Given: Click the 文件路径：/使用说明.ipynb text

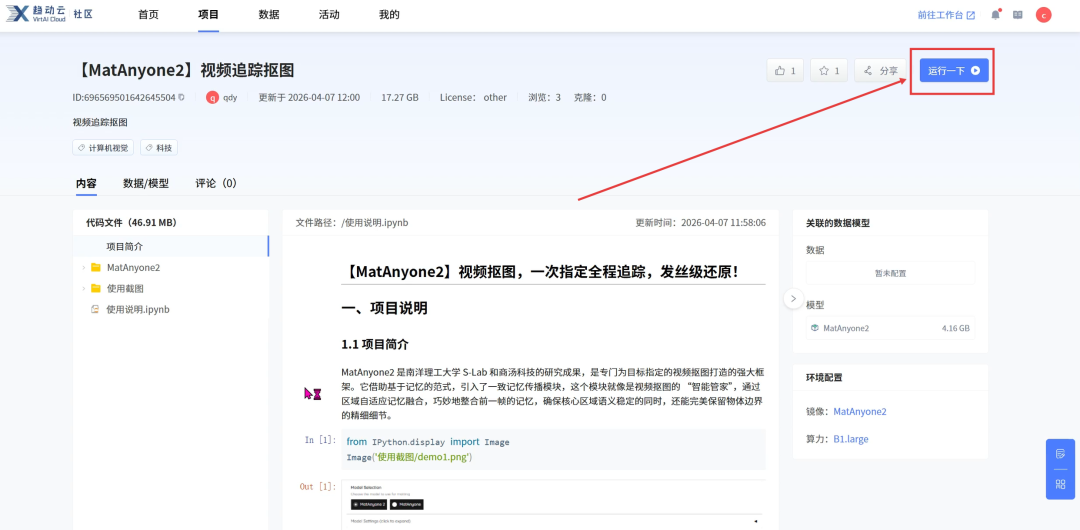Looking at the screenshot, I should (352, 223).
